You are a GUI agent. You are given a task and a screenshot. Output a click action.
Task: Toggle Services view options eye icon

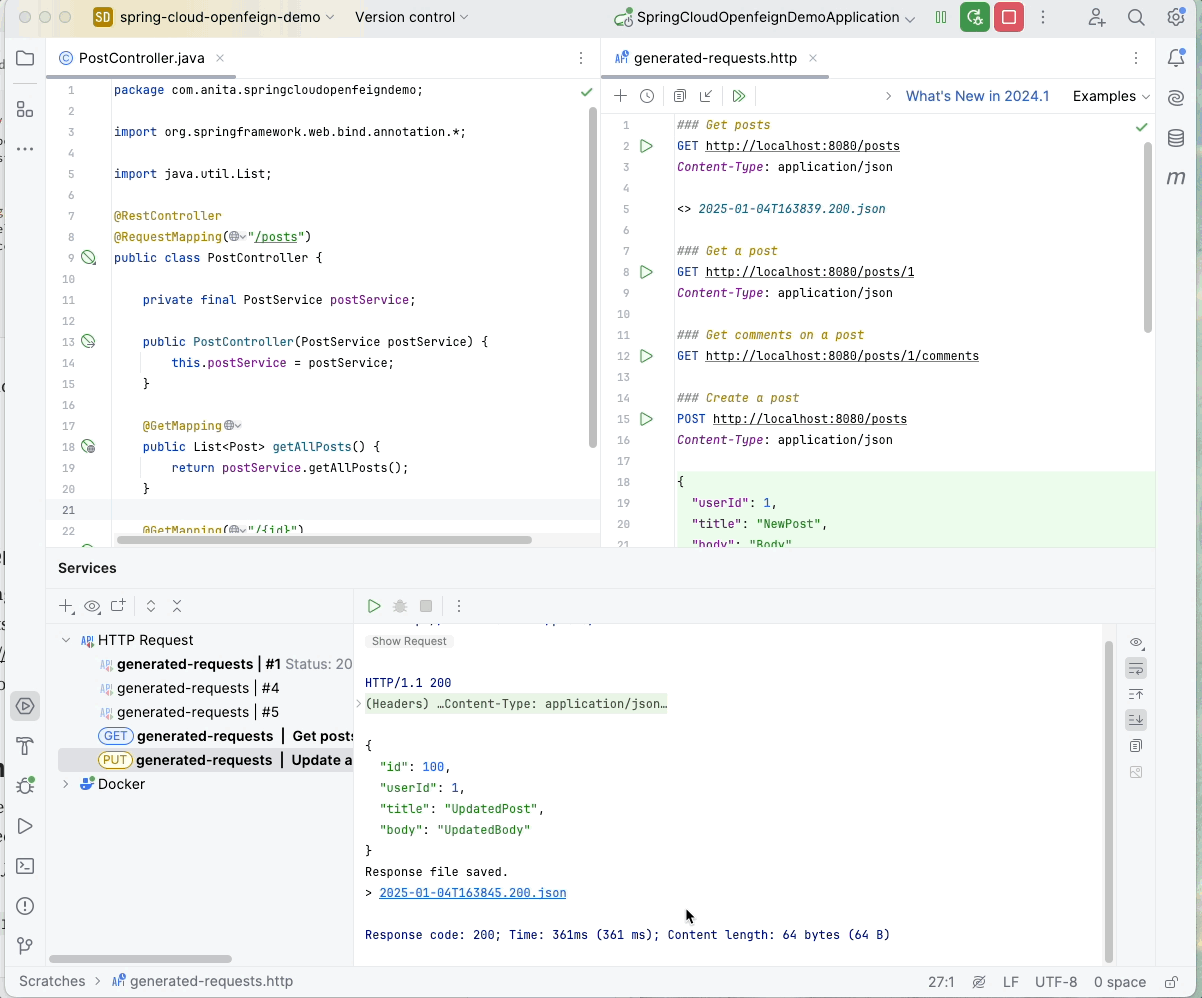[x=92, y=606]
